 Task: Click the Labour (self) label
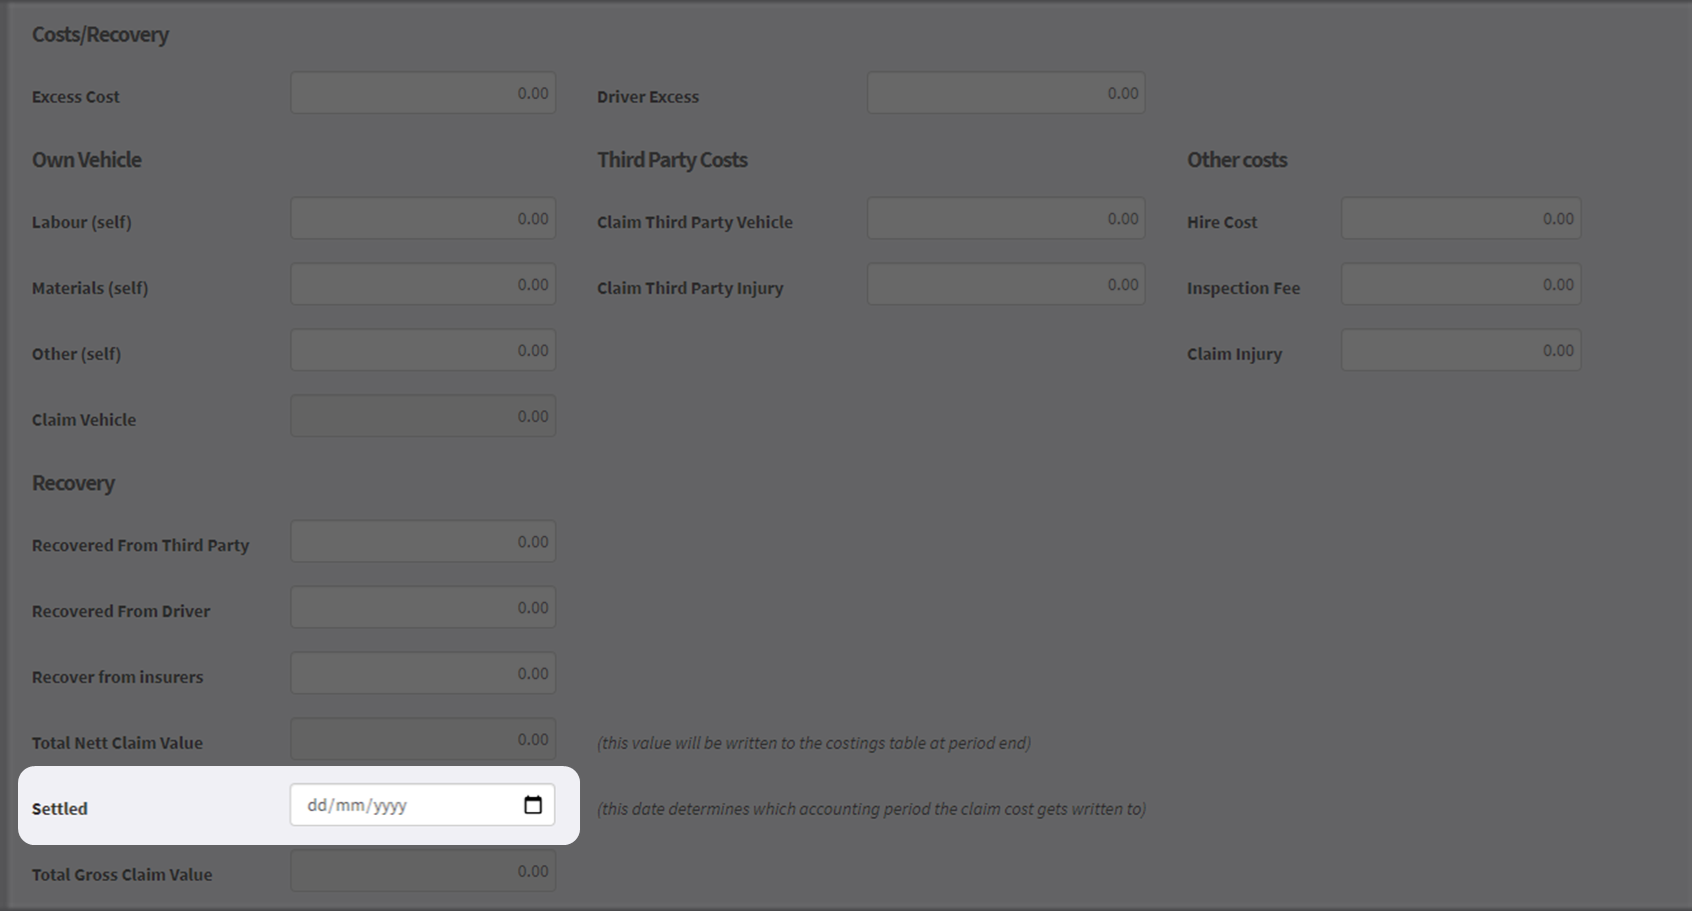click(x=82, y=222)
